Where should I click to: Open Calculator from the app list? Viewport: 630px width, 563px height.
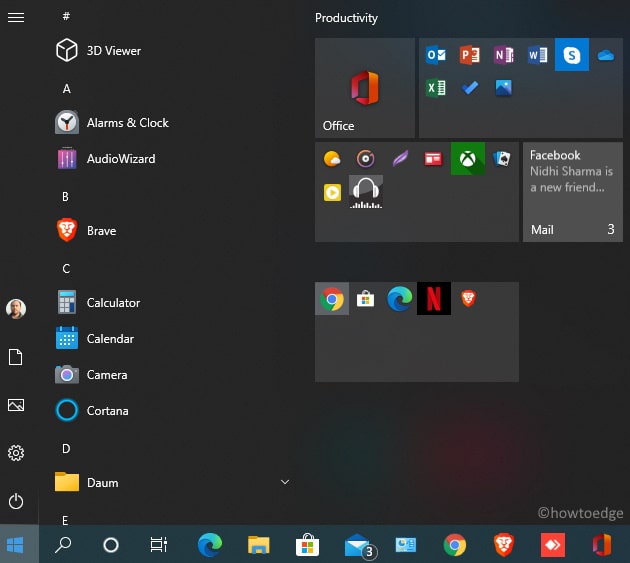tap(113, 303)
